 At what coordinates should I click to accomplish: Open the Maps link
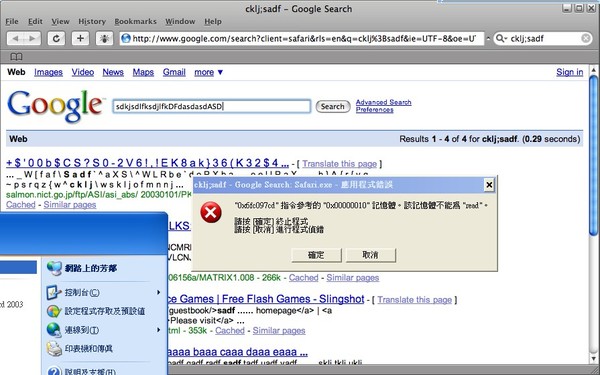[143, 72]
